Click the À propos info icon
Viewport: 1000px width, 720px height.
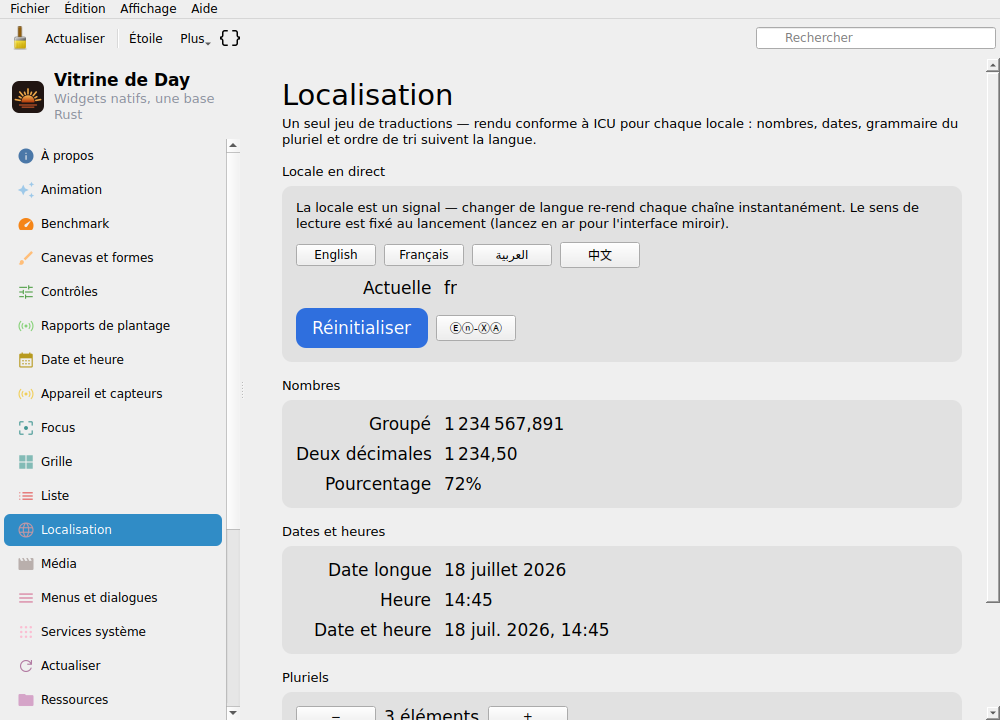26,156
